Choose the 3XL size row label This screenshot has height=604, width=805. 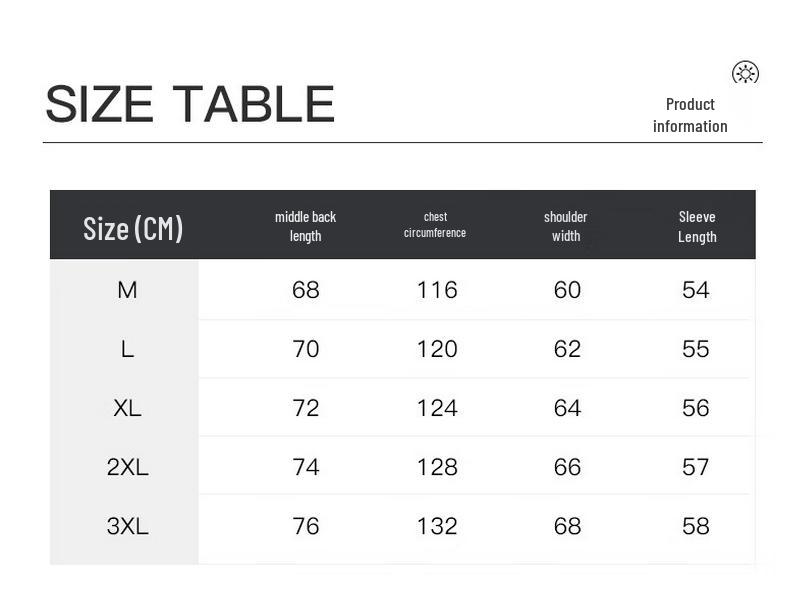click(x=127, y=526)
